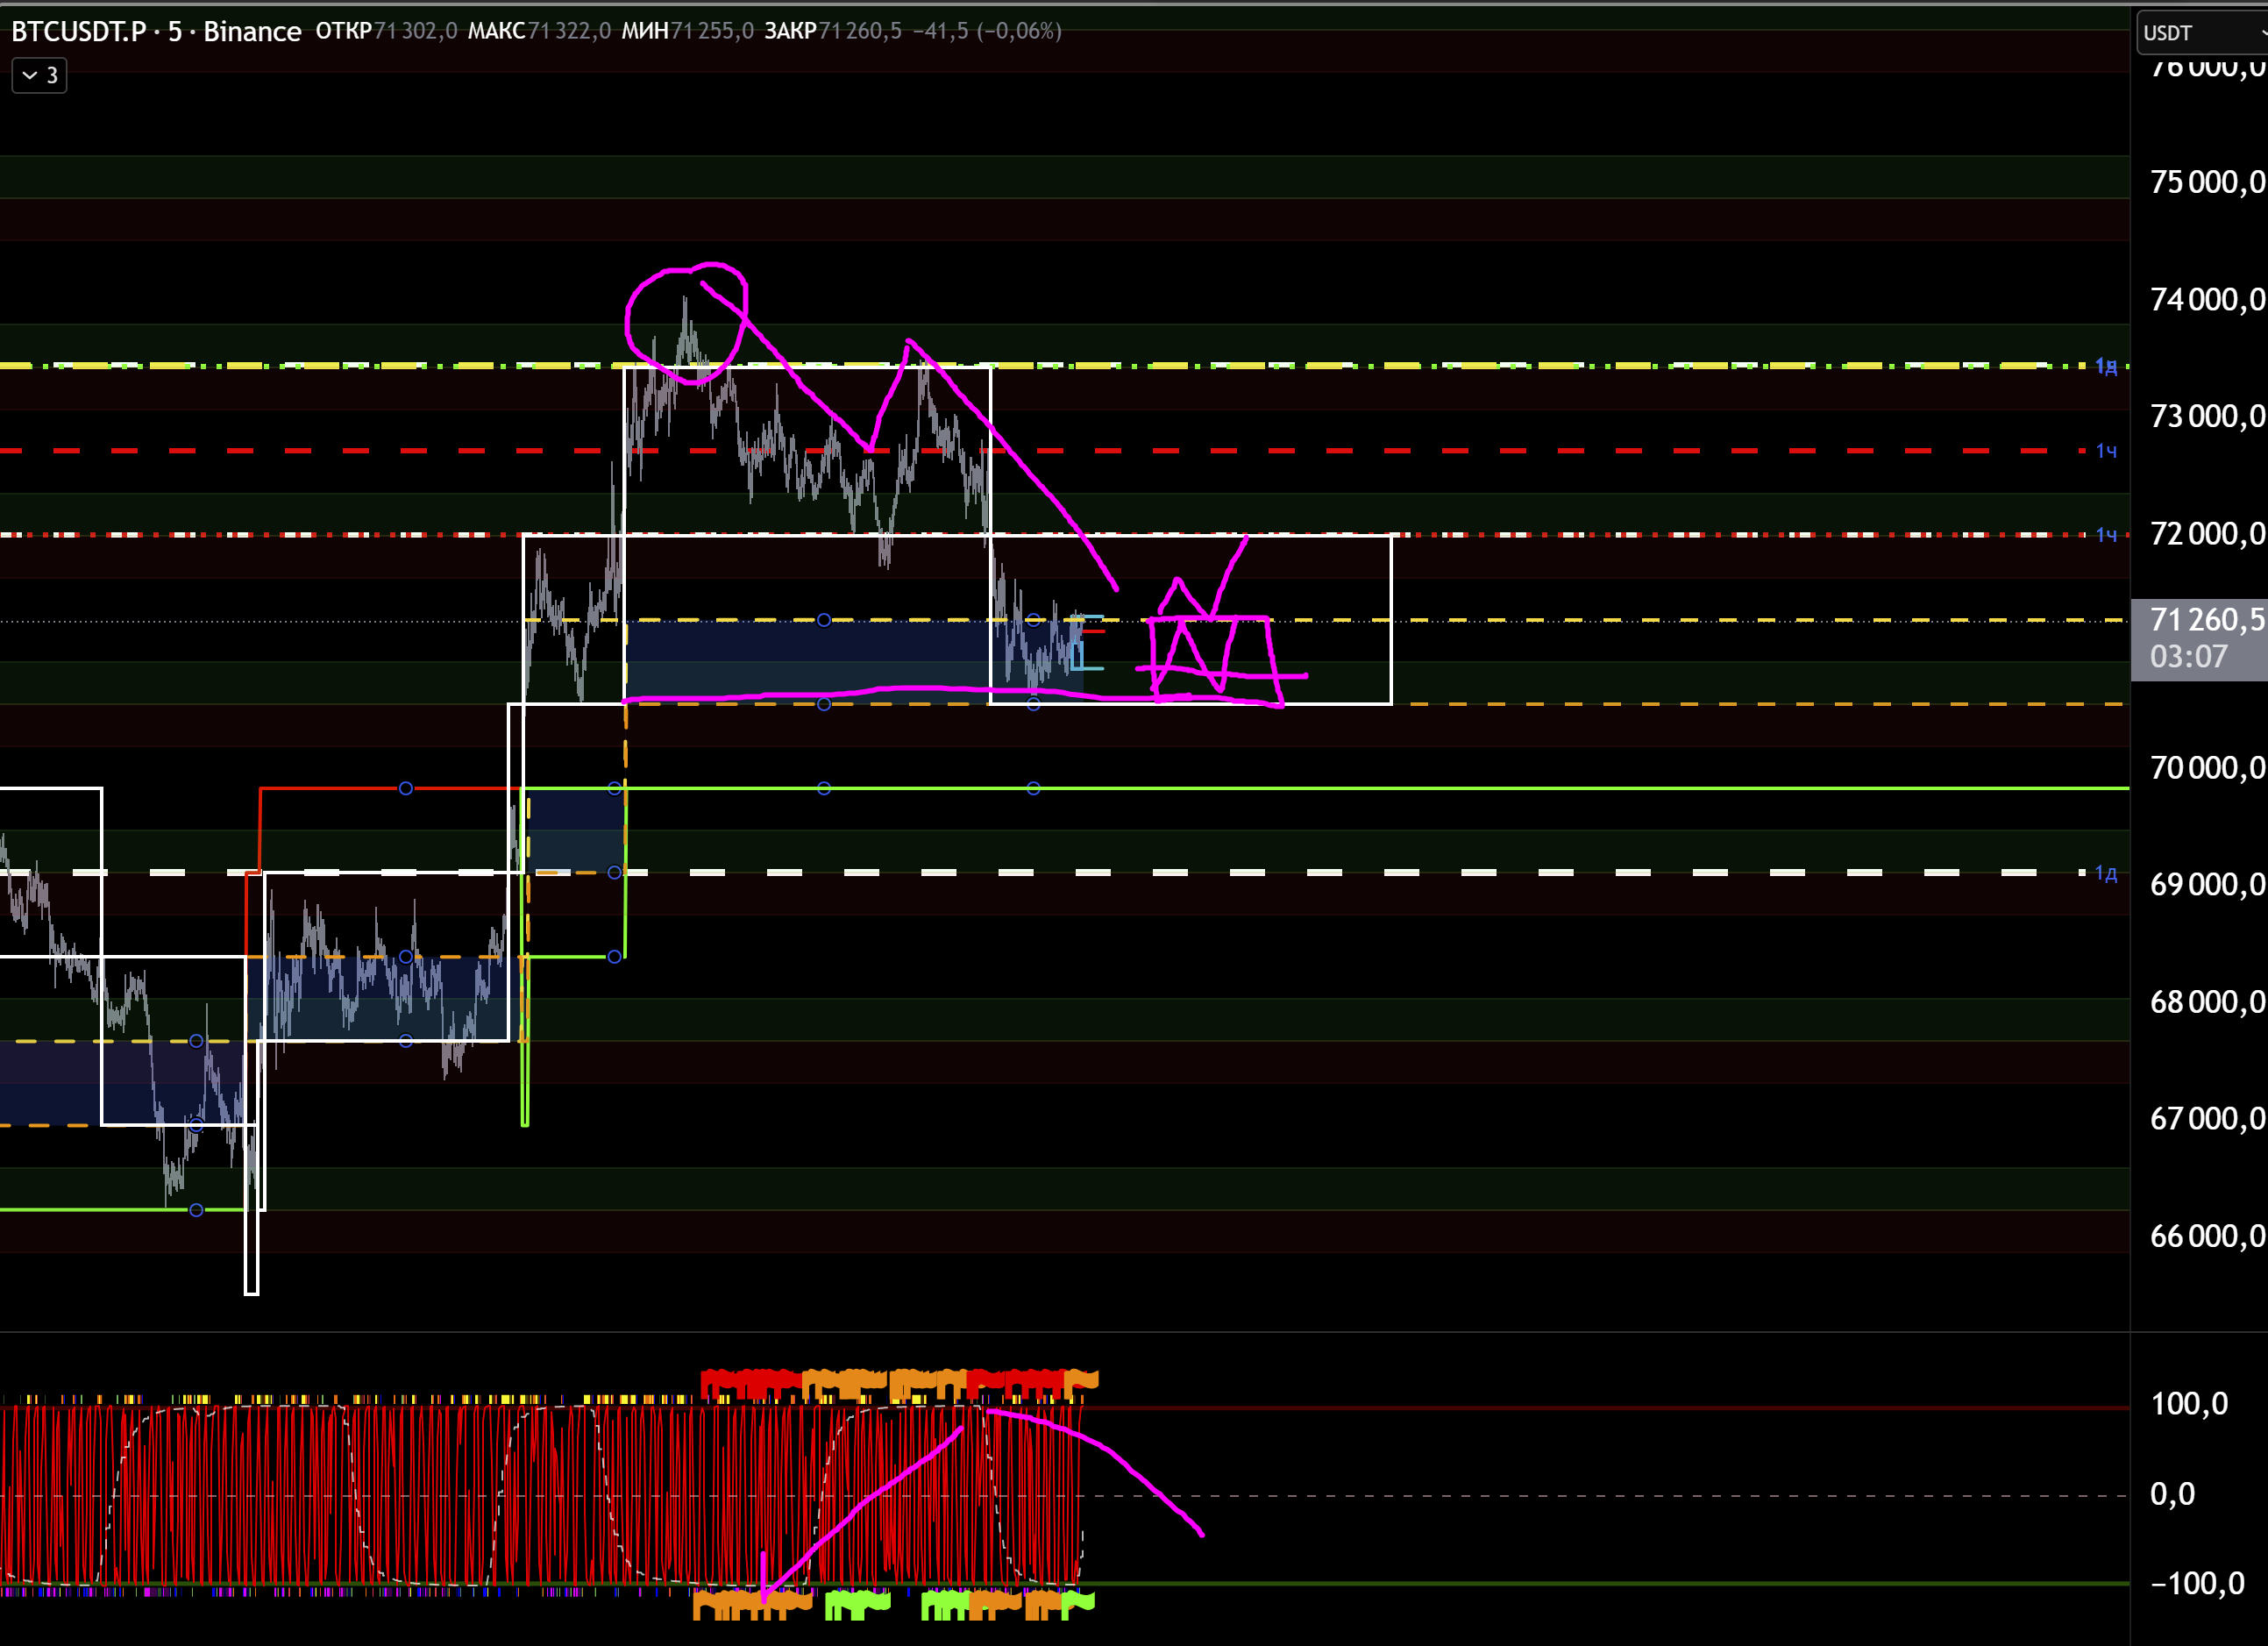Viewport: 2268px width, 1646px height.
Task: Click the 1ч label on white-red dotted line
Action: coord(2105,535)
